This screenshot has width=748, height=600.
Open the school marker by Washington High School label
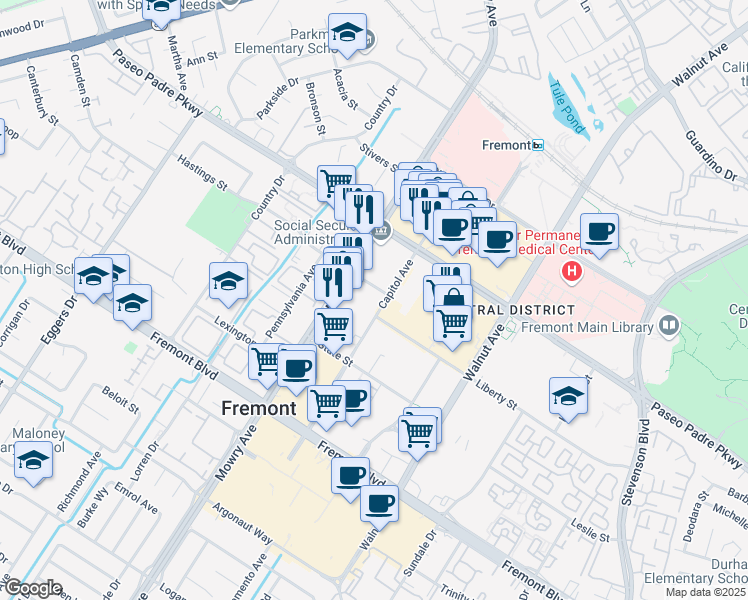[x=94, y=278]
